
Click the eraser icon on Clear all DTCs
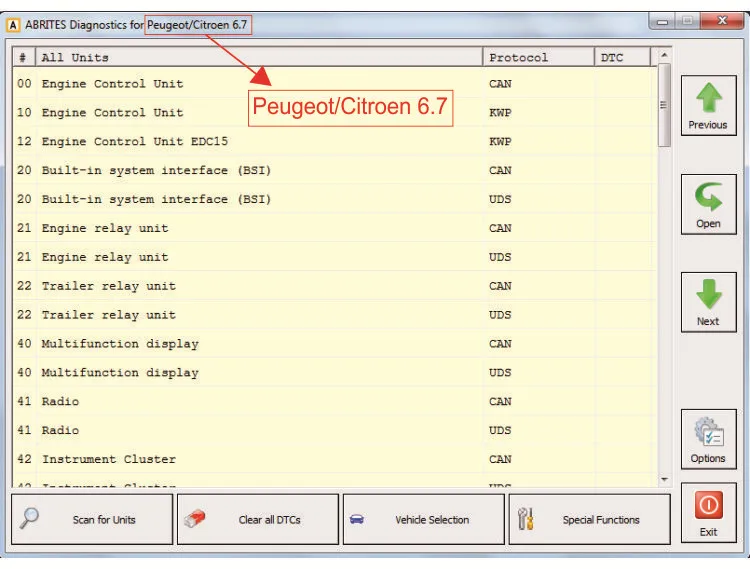pyautogui.click(x=195, y=519)
